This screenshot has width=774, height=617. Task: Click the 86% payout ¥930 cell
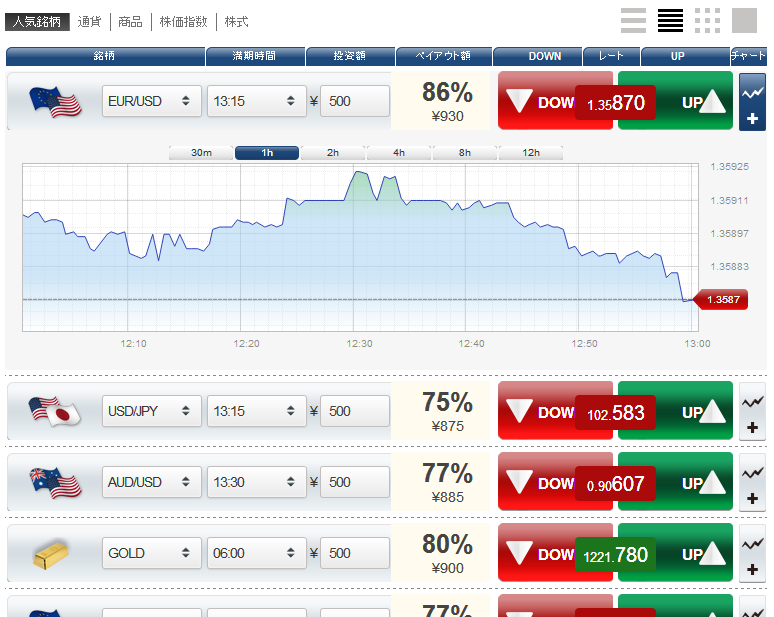(x=441, y=101)
